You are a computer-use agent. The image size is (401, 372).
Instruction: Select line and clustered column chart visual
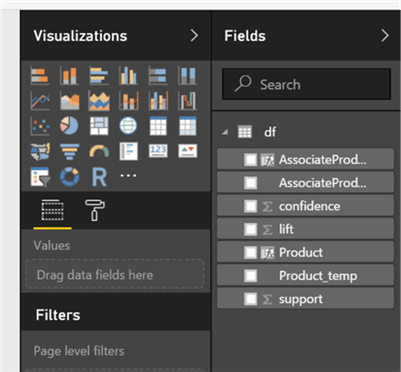158,101
